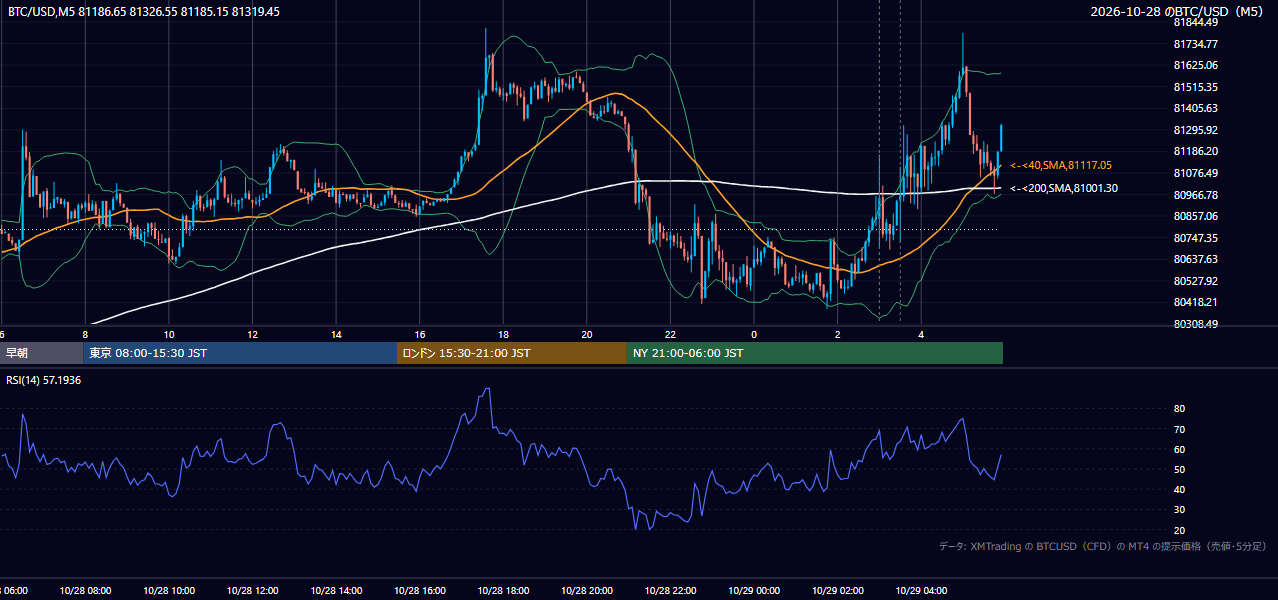The height and width of the screenshot is (600, 1278).
Task: Select the 東京 08:00-15:30 JST session bar
Action: (x=240, y=353)
